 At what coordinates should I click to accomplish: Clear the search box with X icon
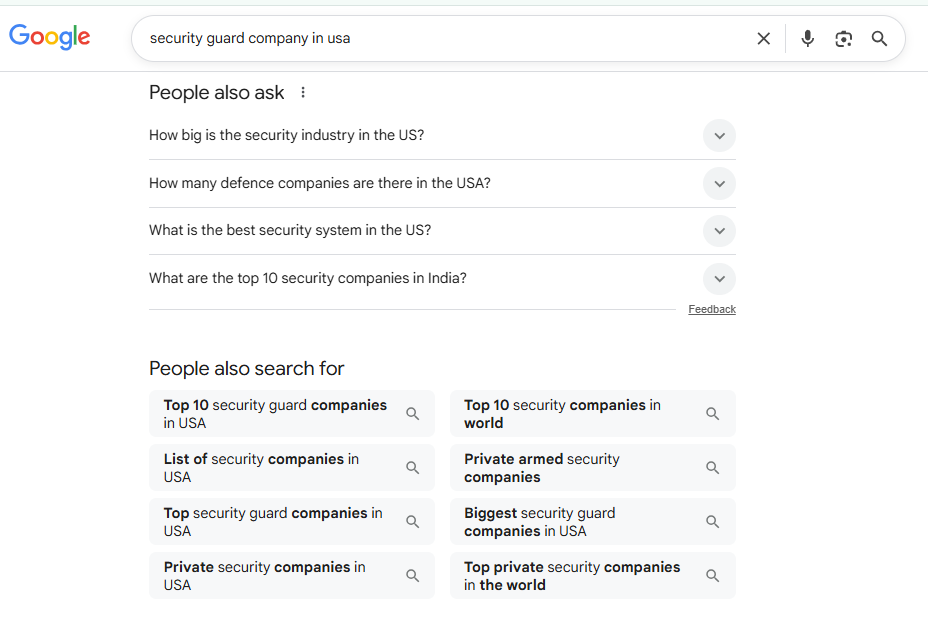click(x=764, y=39)
